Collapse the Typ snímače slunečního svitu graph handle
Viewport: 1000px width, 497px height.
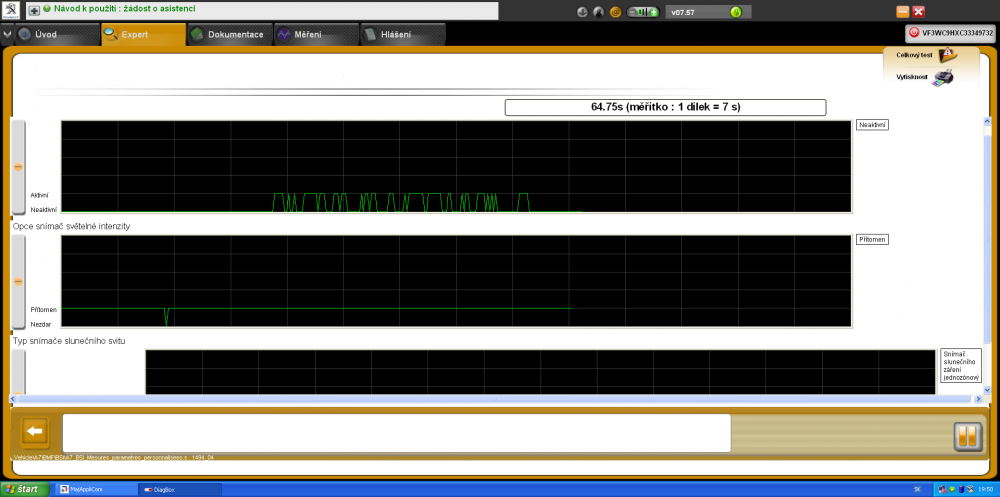(x=18, y=372)
